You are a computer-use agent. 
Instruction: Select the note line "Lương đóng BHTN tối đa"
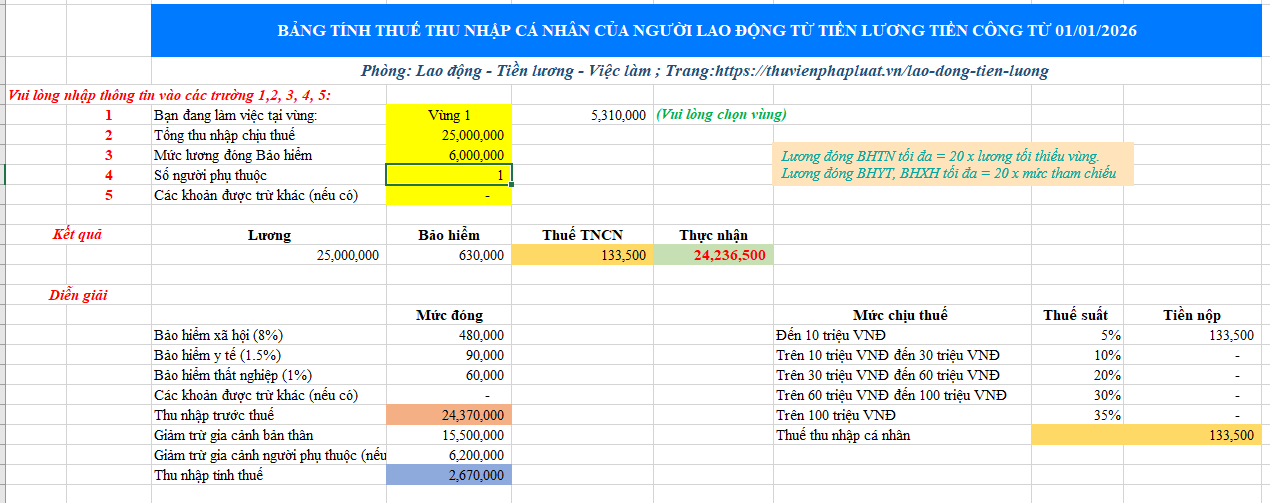tap(940, 156)
